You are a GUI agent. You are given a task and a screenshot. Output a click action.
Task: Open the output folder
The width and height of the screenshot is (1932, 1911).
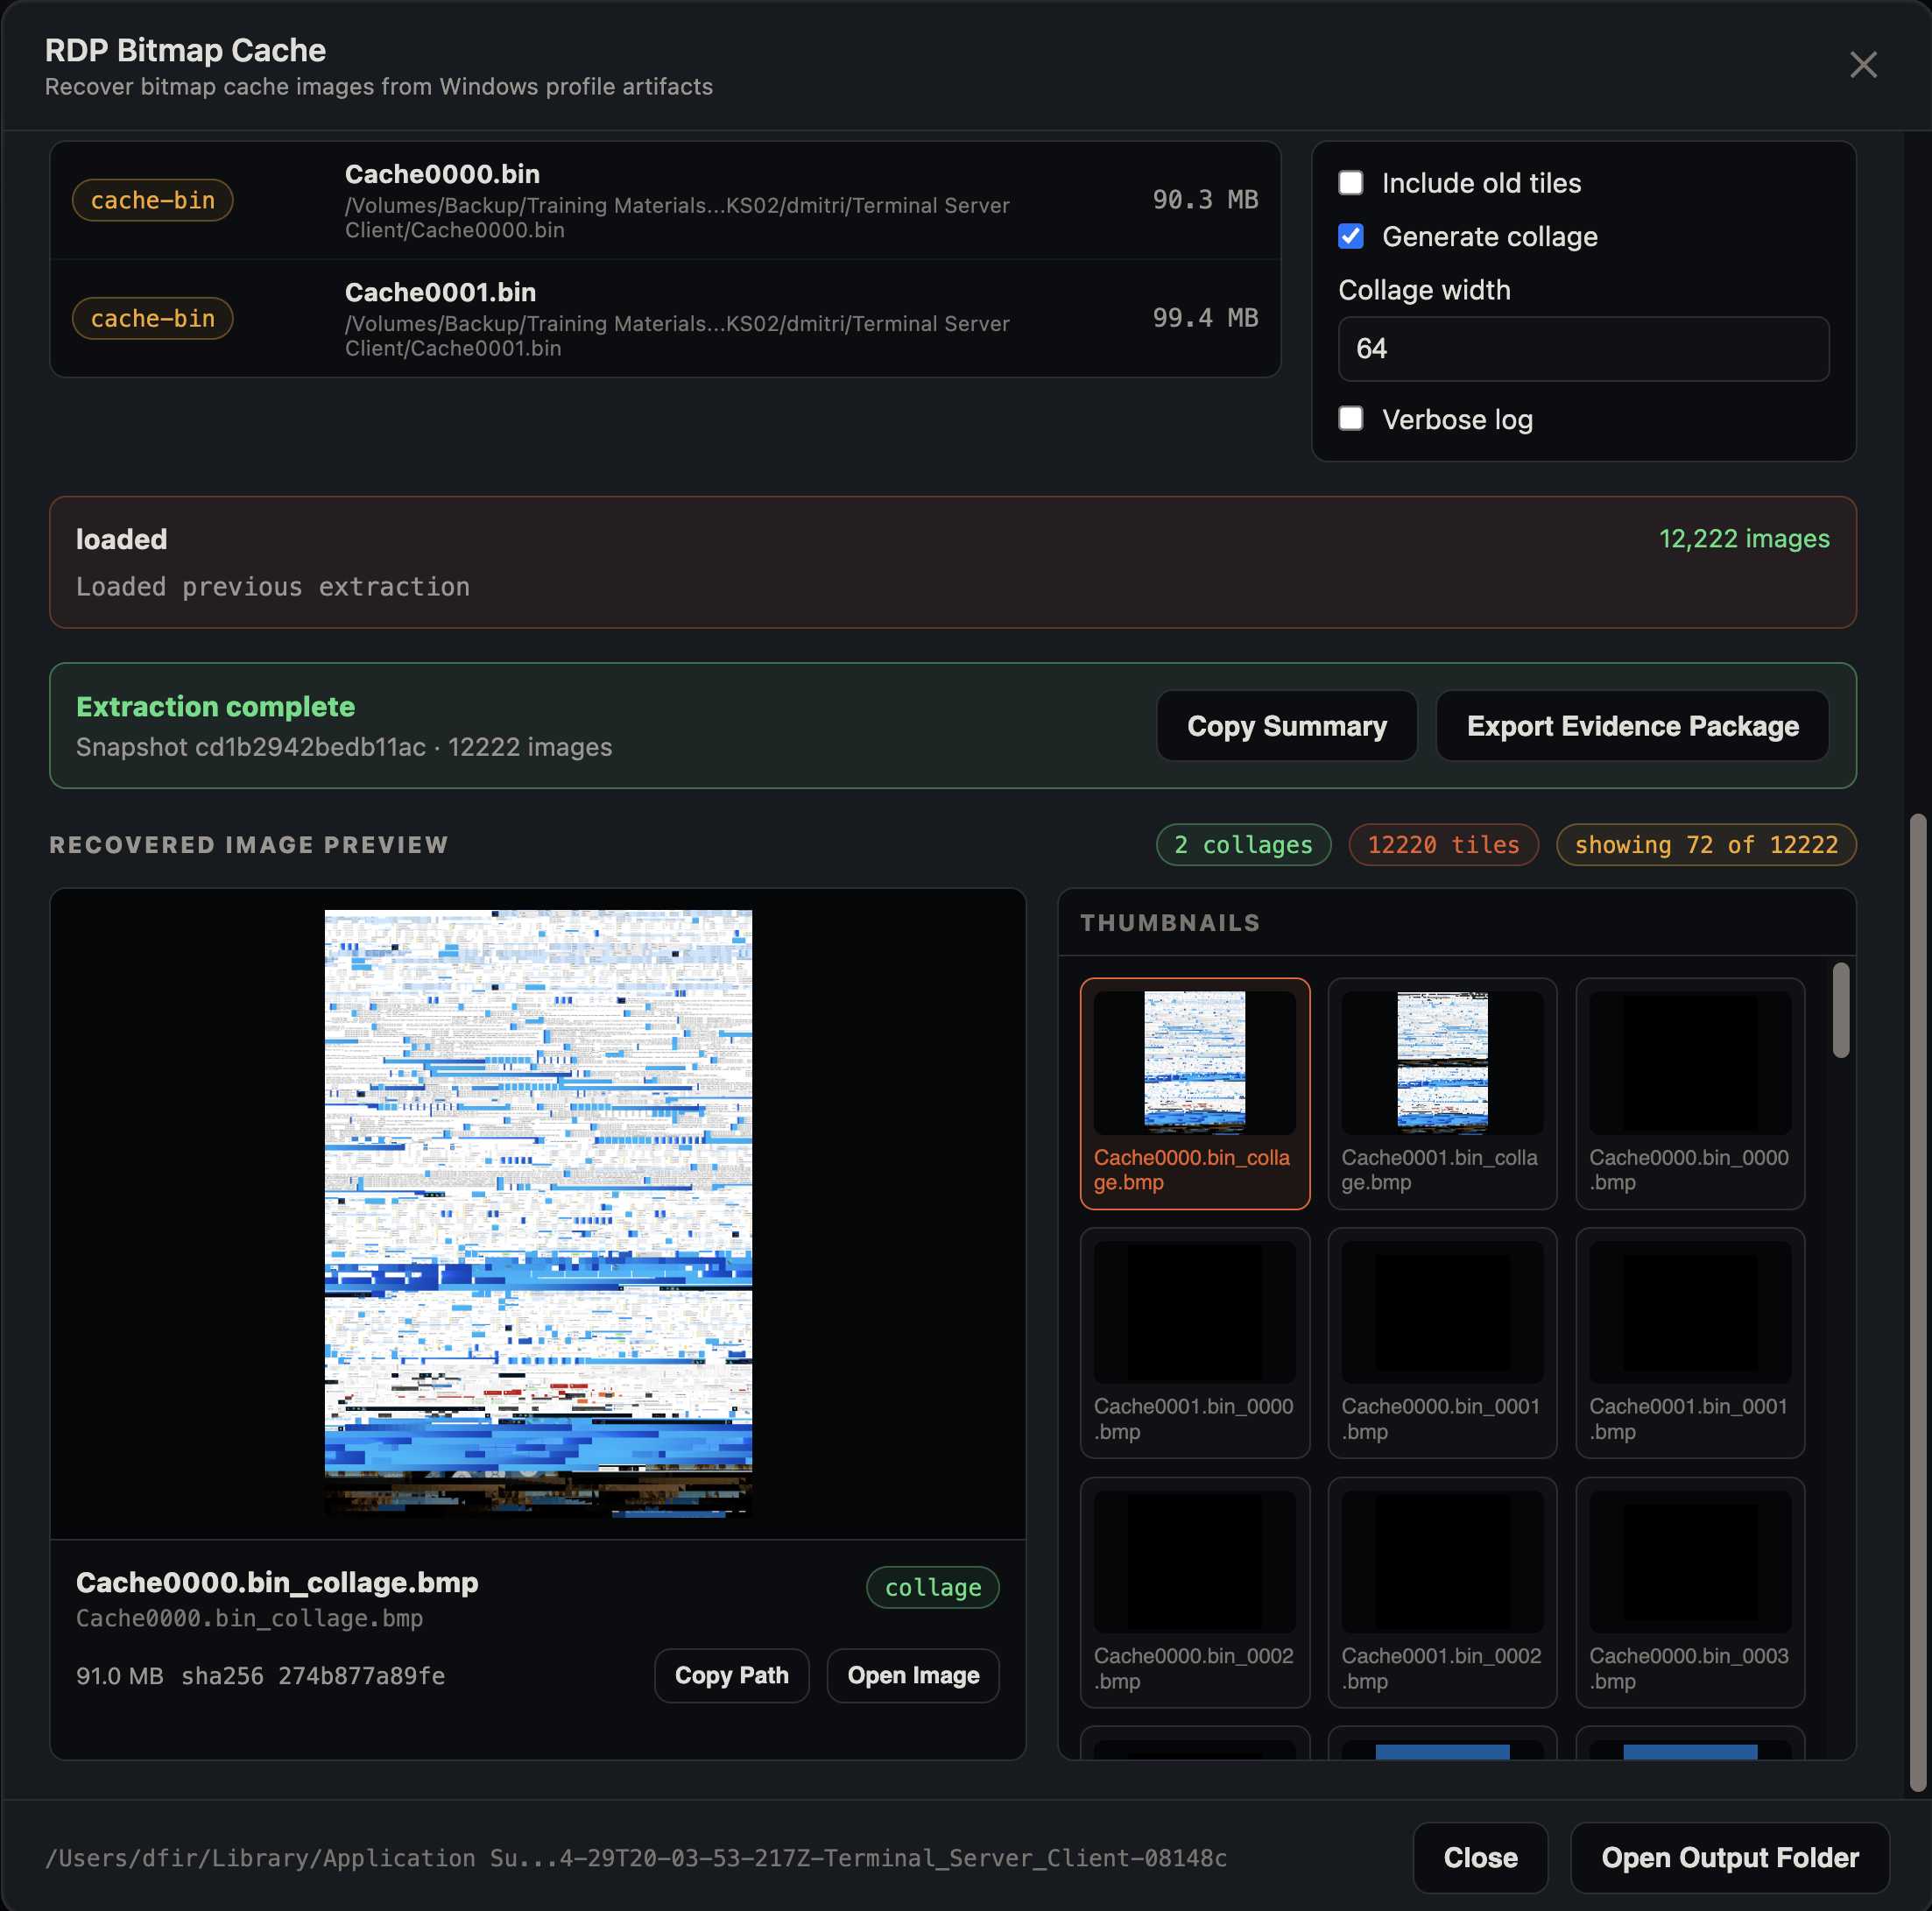tap(1730, 1858)
